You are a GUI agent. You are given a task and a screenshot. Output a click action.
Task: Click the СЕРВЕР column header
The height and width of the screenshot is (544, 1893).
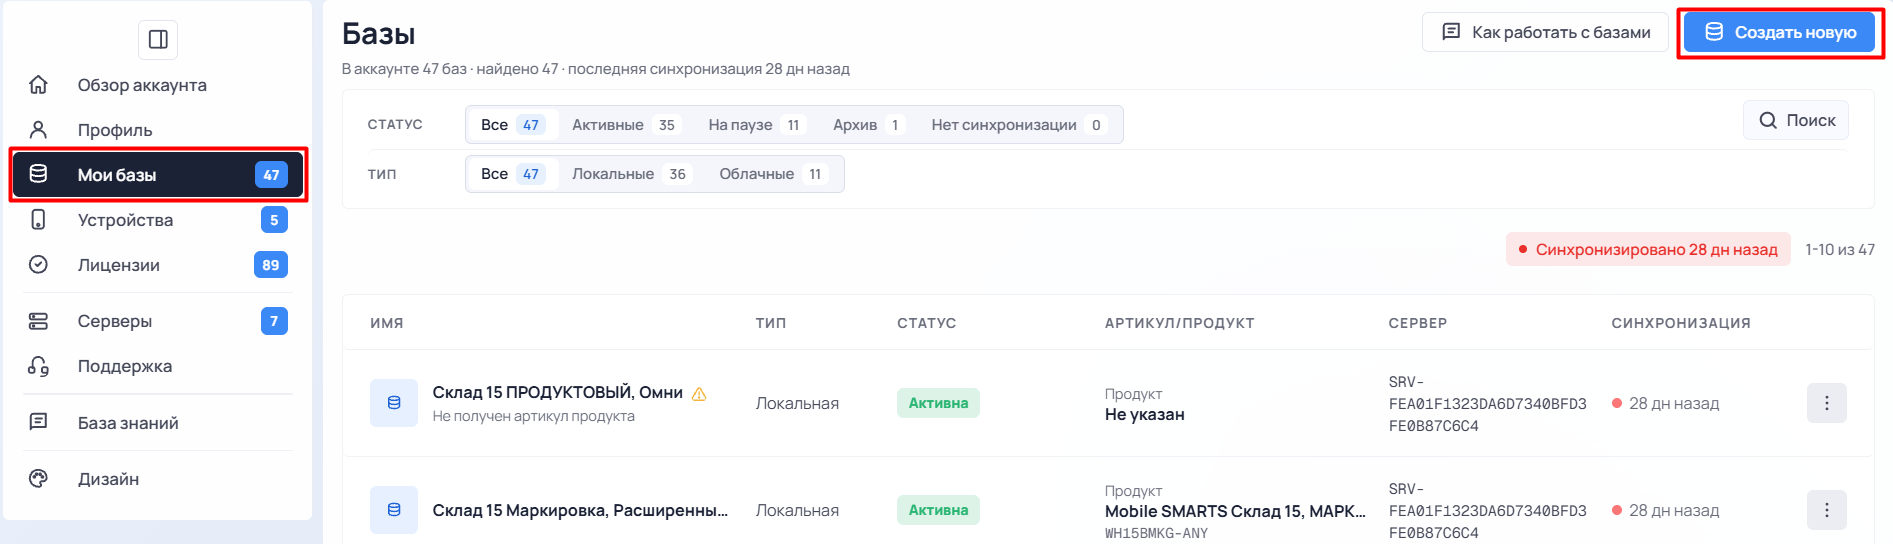1418,323
